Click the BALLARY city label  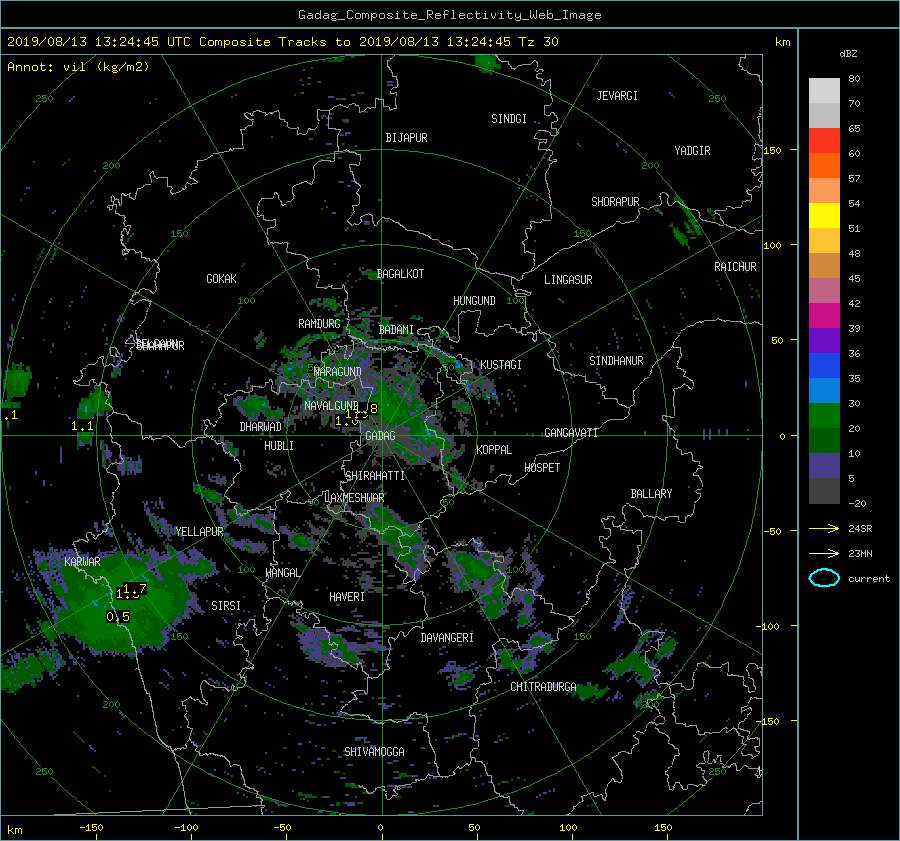tap(651, 494)
